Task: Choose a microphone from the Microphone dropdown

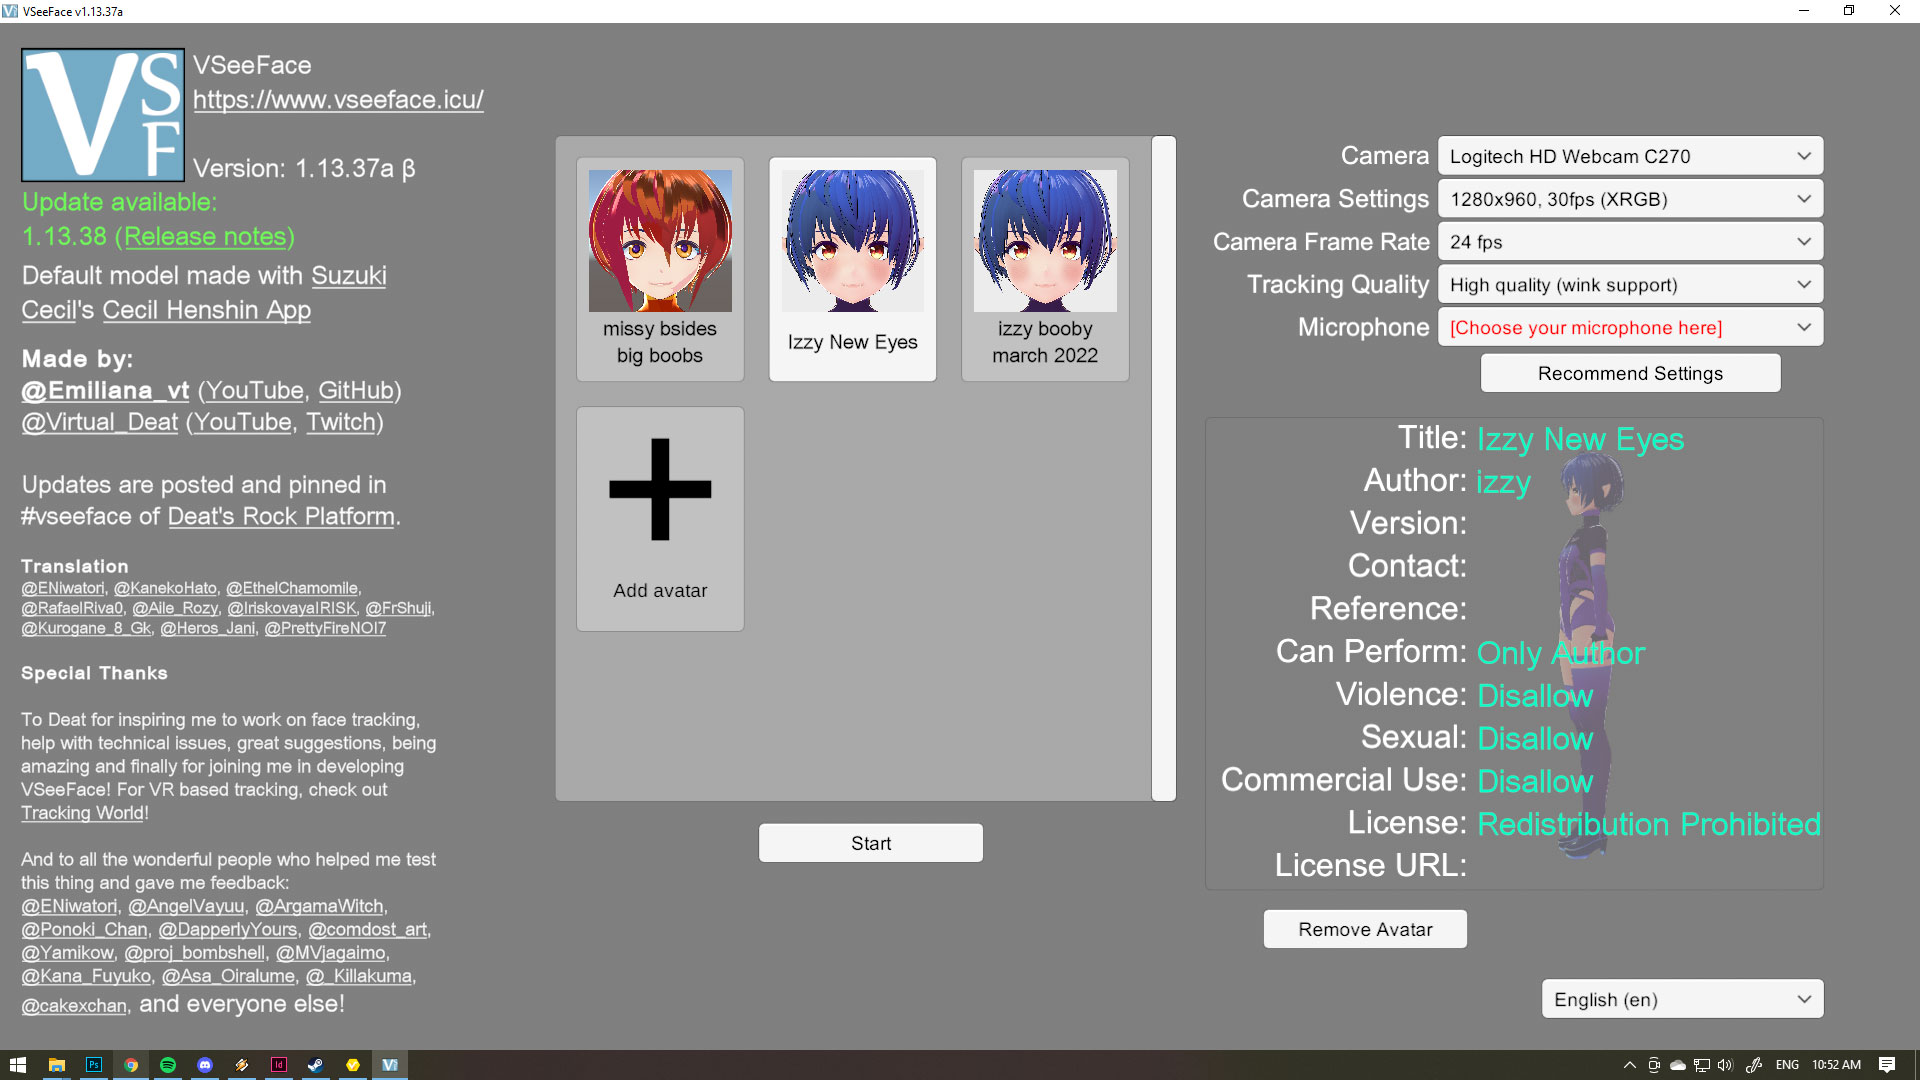Action: 1630,328
